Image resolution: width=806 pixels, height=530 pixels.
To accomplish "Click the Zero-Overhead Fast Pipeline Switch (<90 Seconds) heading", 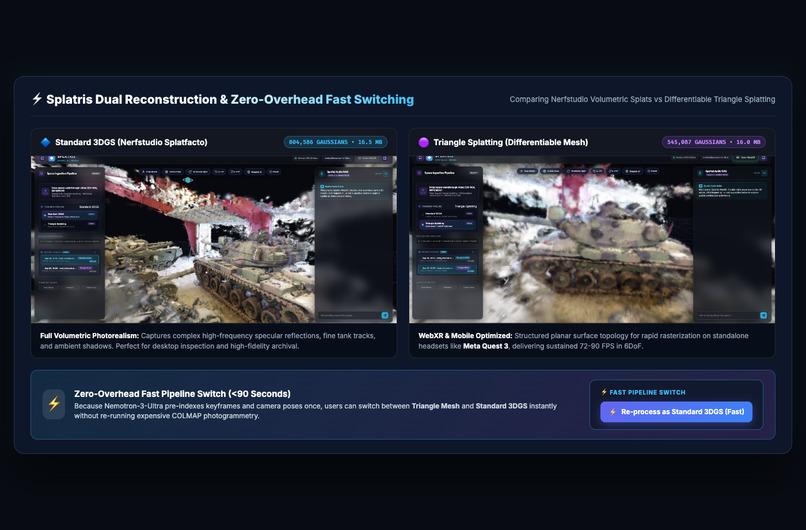I will click(182, 394).
